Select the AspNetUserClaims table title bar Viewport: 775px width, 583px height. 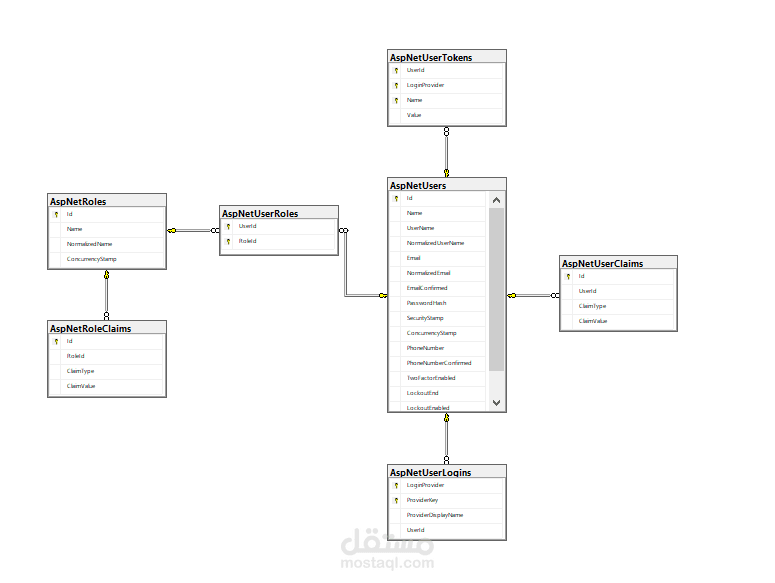tap(618, 263)
